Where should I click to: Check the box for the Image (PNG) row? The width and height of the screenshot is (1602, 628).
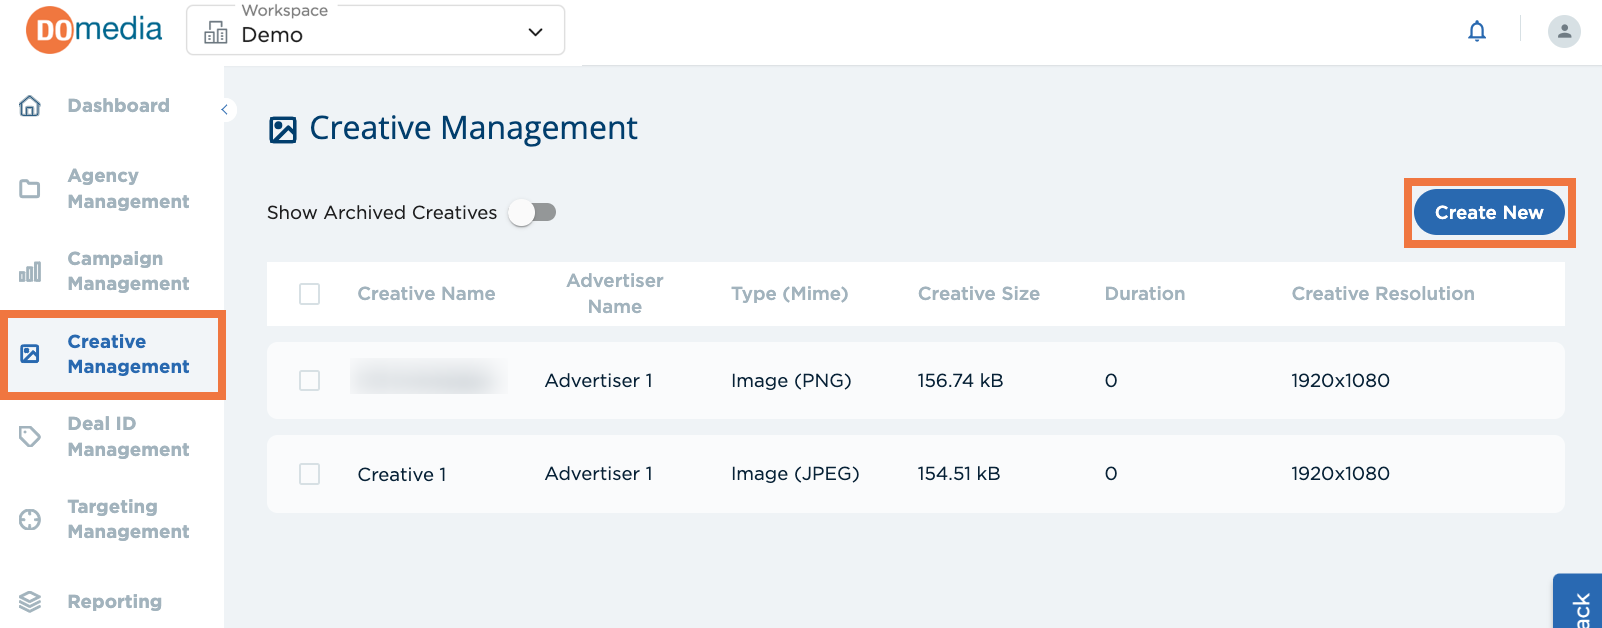coord(310,381)
